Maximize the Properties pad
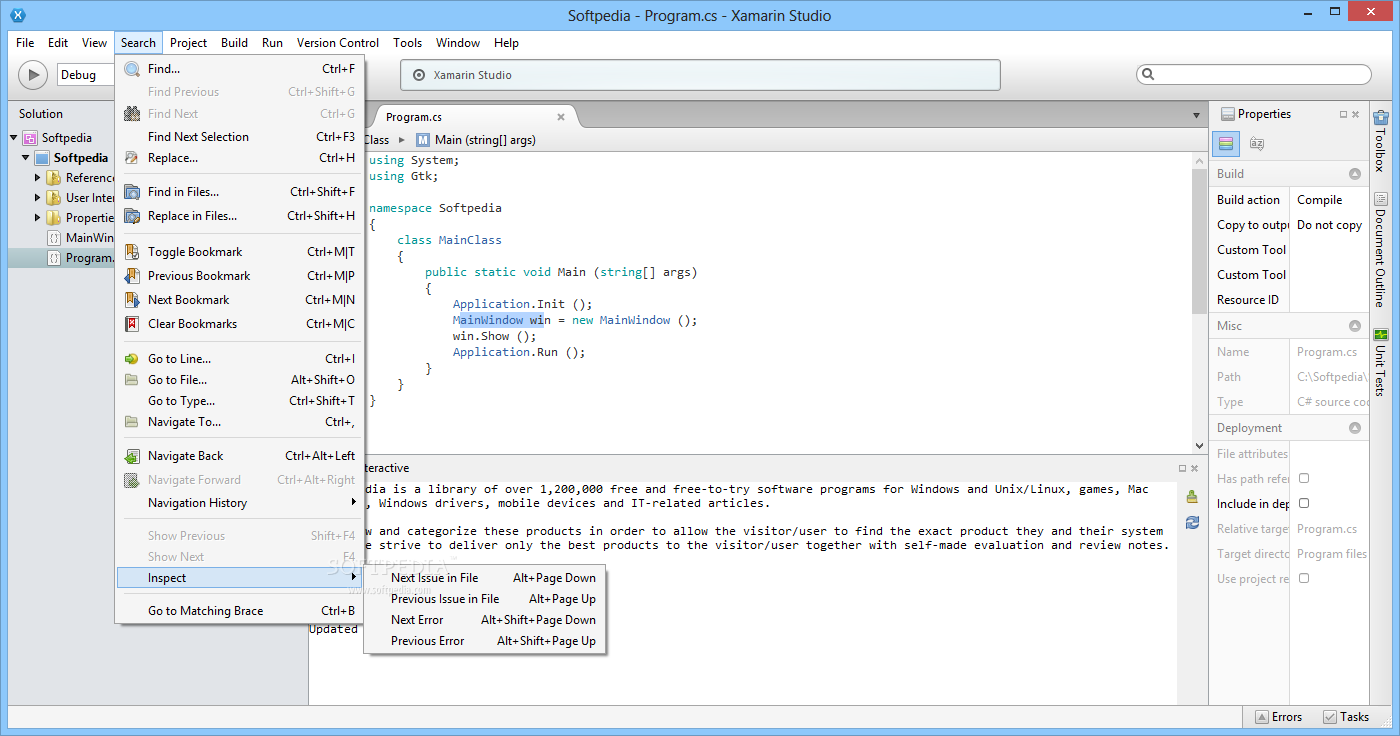Image resolution: width=1400 pixels, height=736 pixels. [1343, 114]
